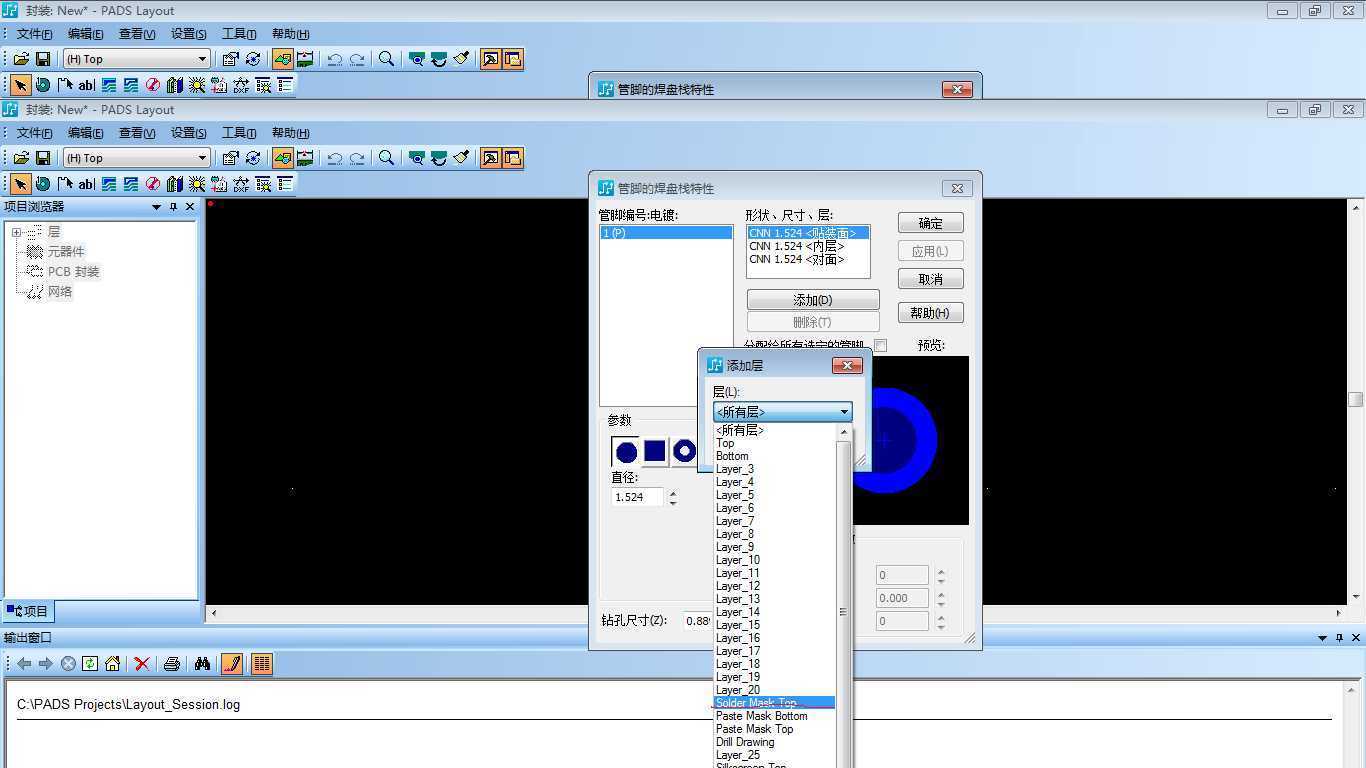Click the Home icon in output window toolbar
The height and width of the screenshot is (768, 1366).
tap(112, 664)
